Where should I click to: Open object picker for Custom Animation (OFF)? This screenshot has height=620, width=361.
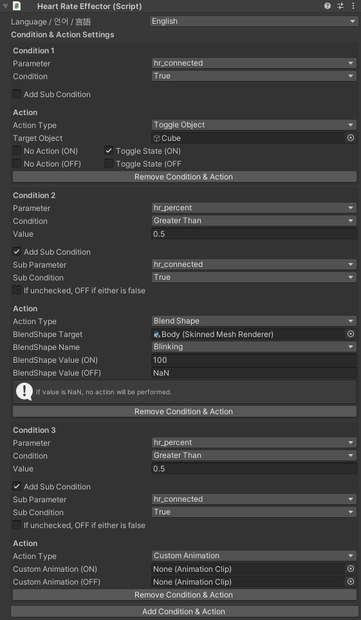tap(350, 582)
